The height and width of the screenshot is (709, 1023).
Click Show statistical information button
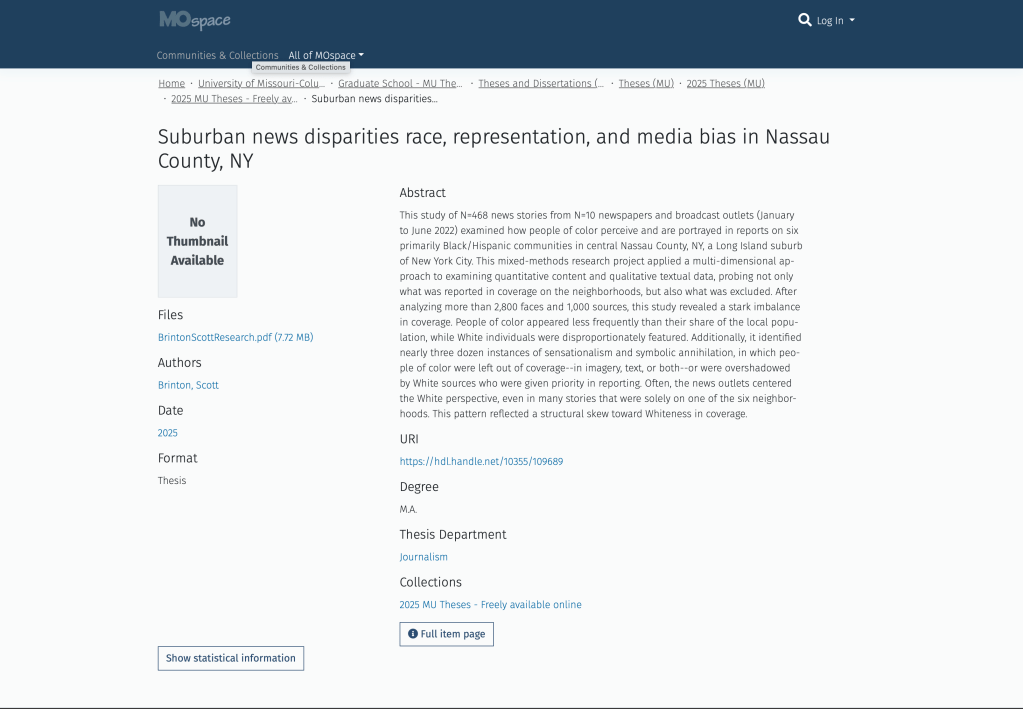(x=230, y=658)
